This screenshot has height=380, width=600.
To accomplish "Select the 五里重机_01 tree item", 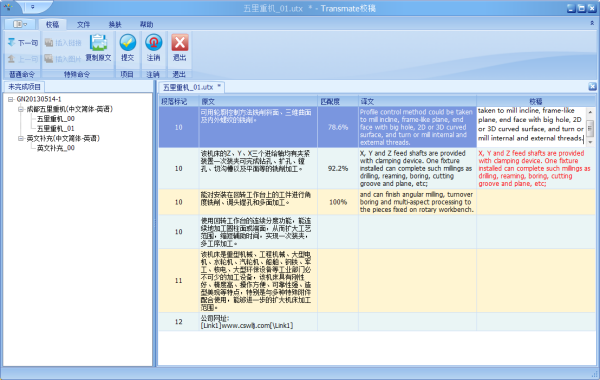I will 55,129.
